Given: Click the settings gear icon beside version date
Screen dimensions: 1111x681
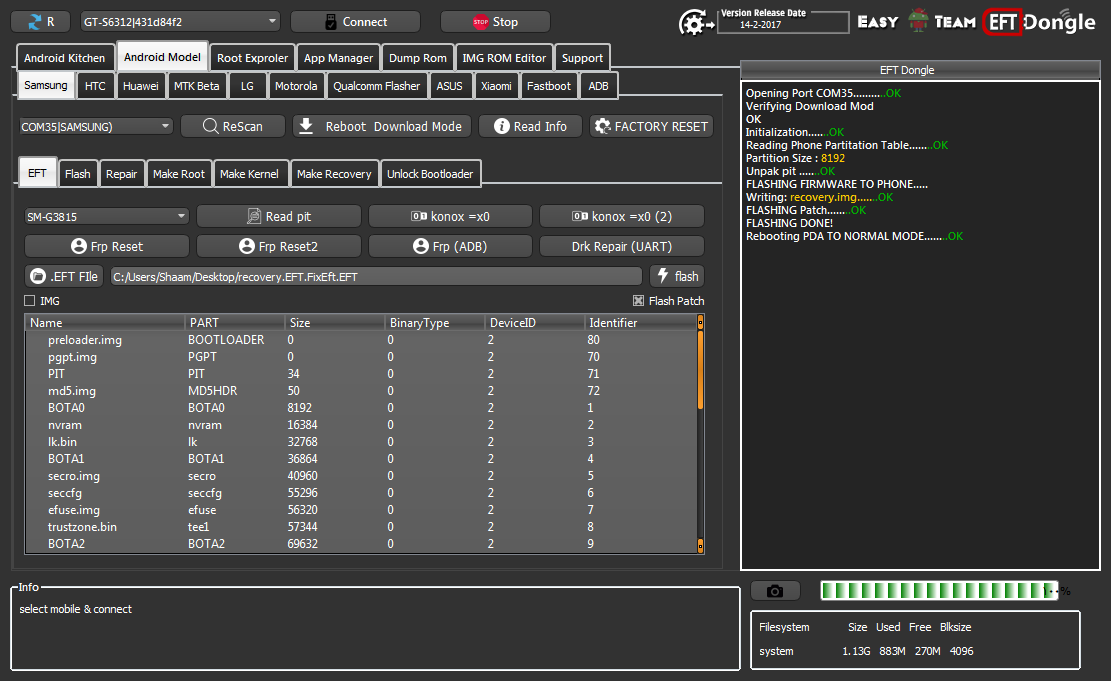Looking at the screenshot, I should click(x=695, y=23).
